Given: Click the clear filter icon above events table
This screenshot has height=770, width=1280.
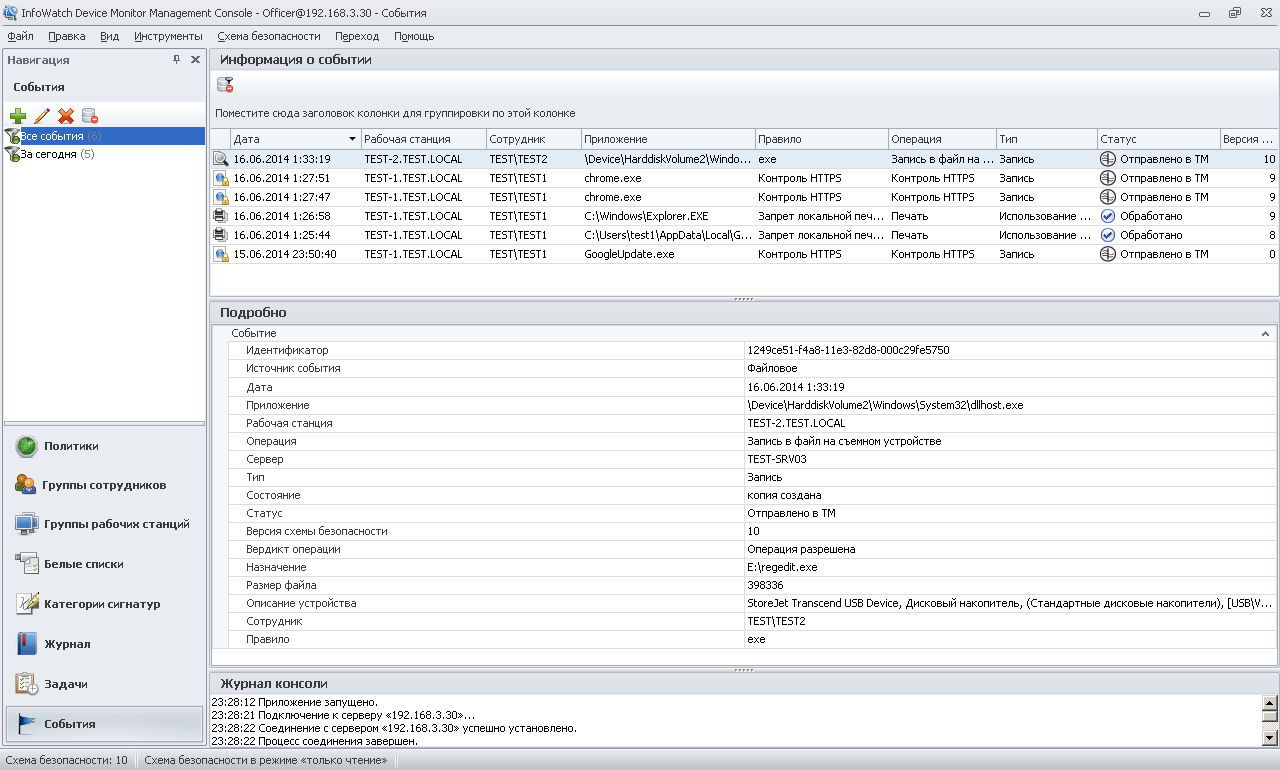Looking at the screenshot, I should coord(225,85).
